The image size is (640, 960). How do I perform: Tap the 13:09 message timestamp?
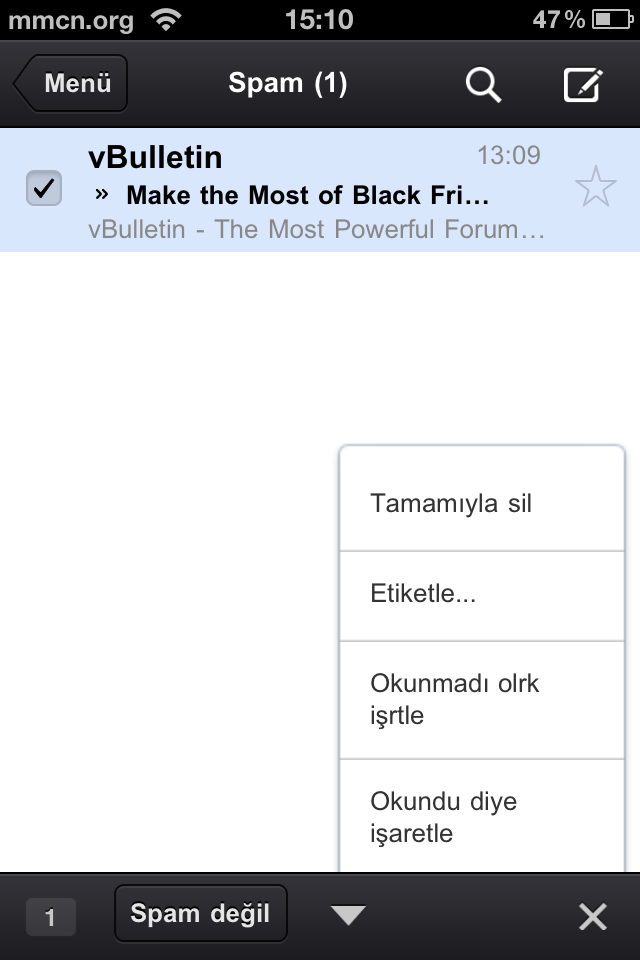tap(508, 155)
